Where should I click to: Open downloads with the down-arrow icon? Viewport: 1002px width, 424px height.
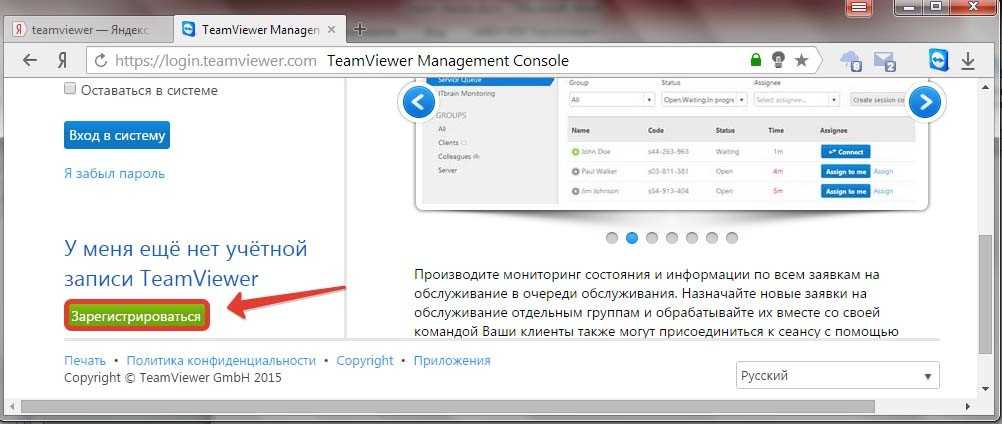[968, 61]
